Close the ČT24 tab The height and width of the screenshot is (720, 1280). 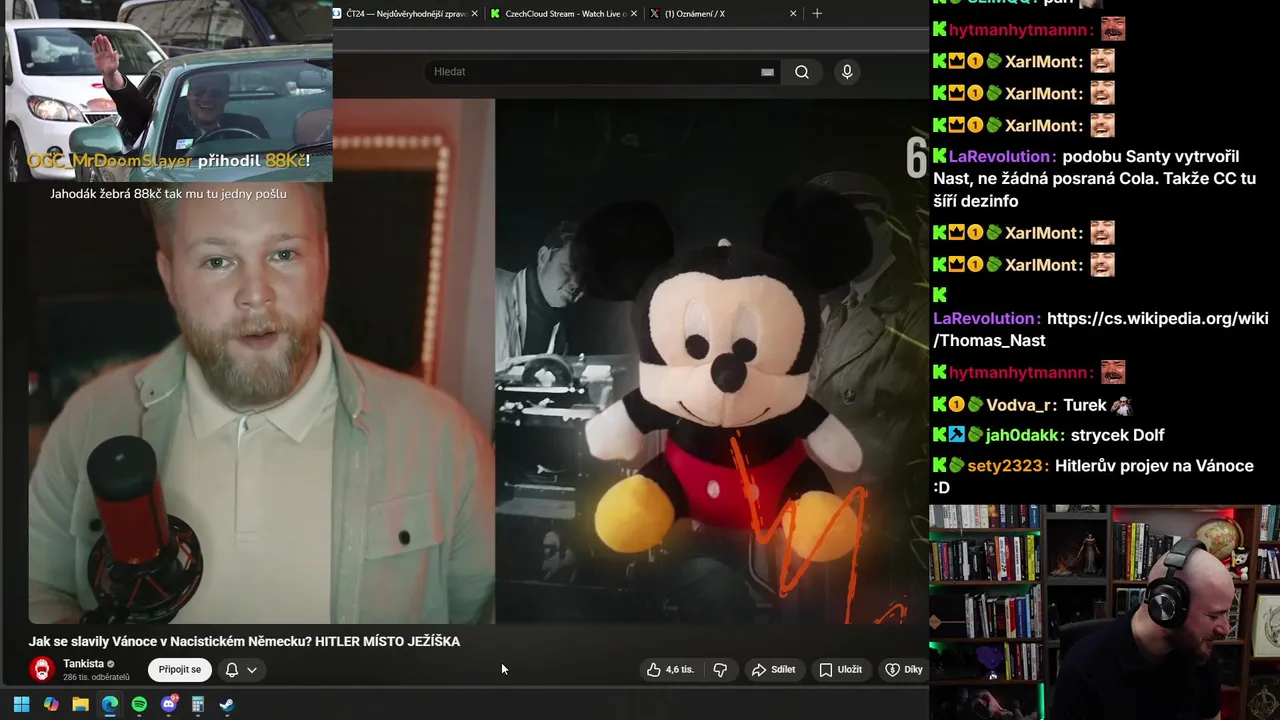(x=475, y=14)
